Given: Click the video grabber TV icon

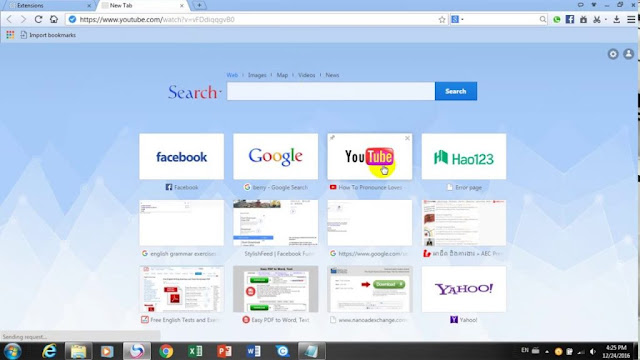Looking at the screenshot, I should click(583, 19).
